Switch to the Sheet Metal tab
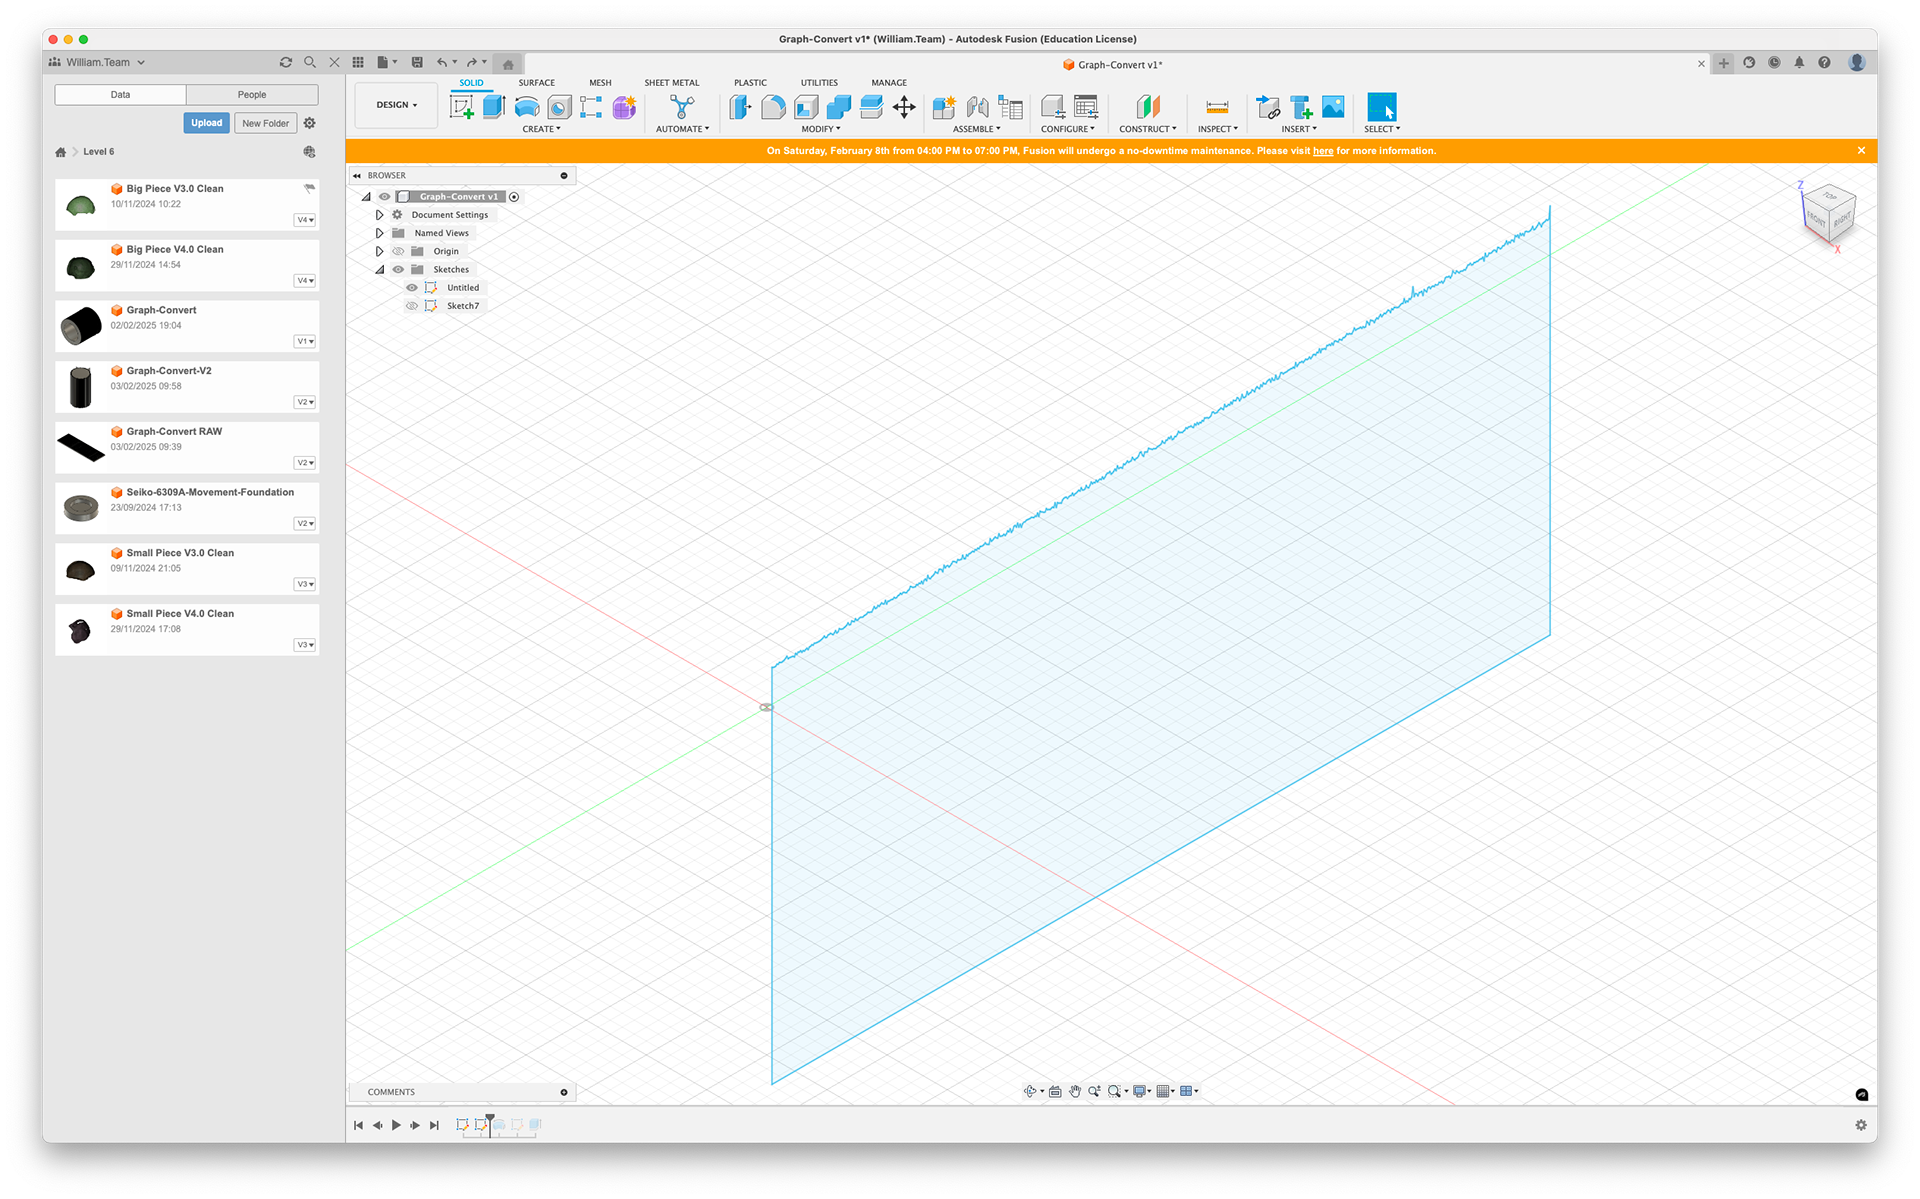The width and height of the screenshot is (1920, 1199). (672, 83)
